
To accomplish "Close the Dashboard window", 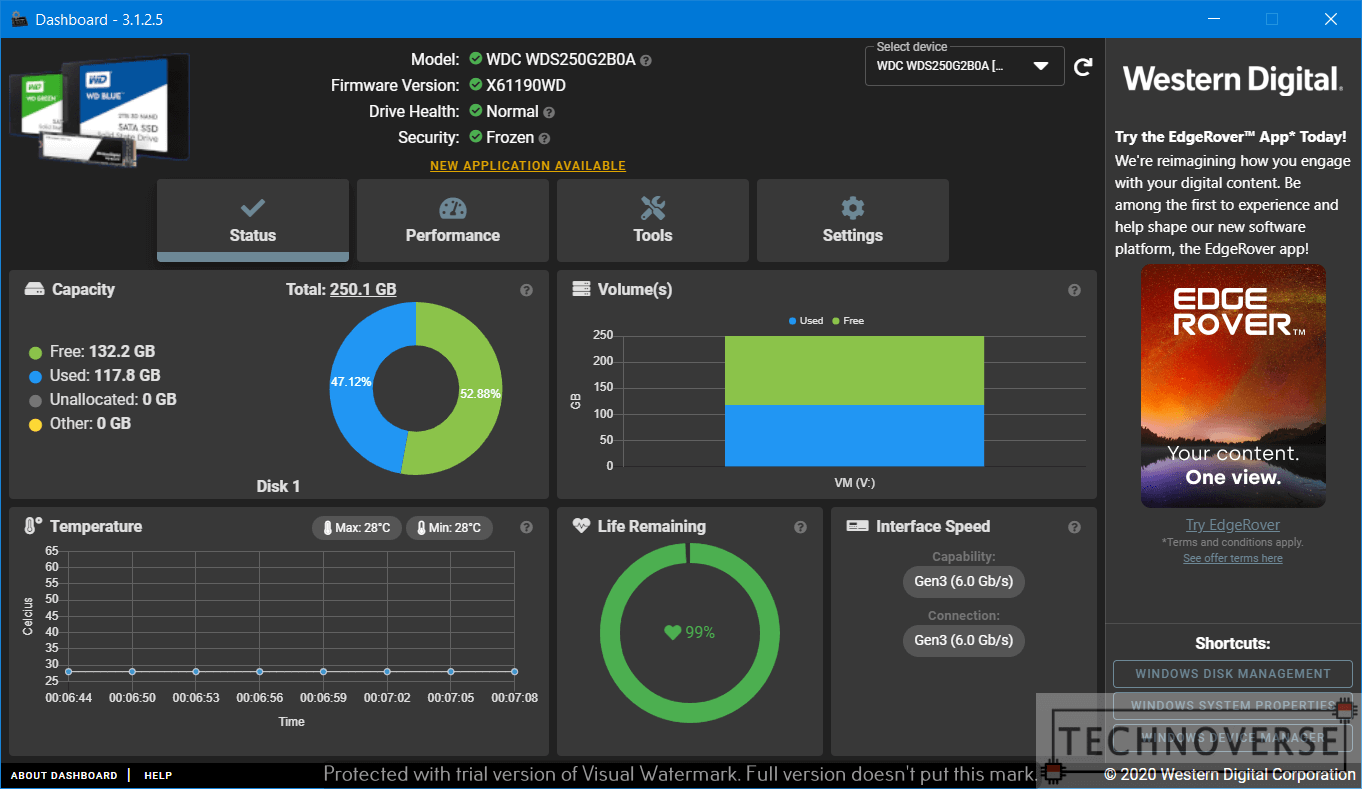I will pyautogui.click(x=1331, y=19).
